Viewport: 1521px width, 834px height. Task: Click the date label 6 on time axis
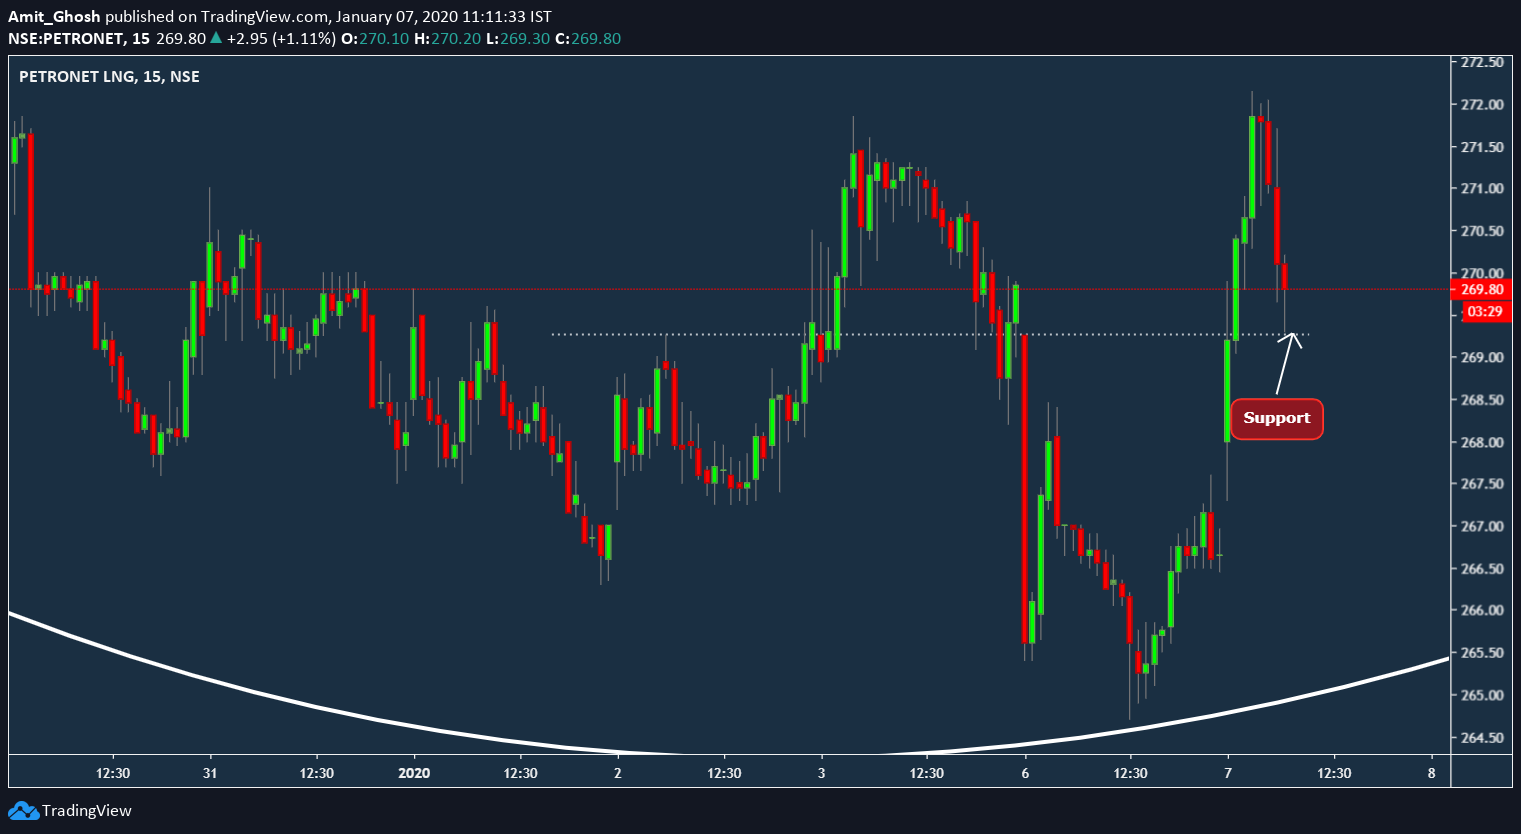coord(1026,773)
